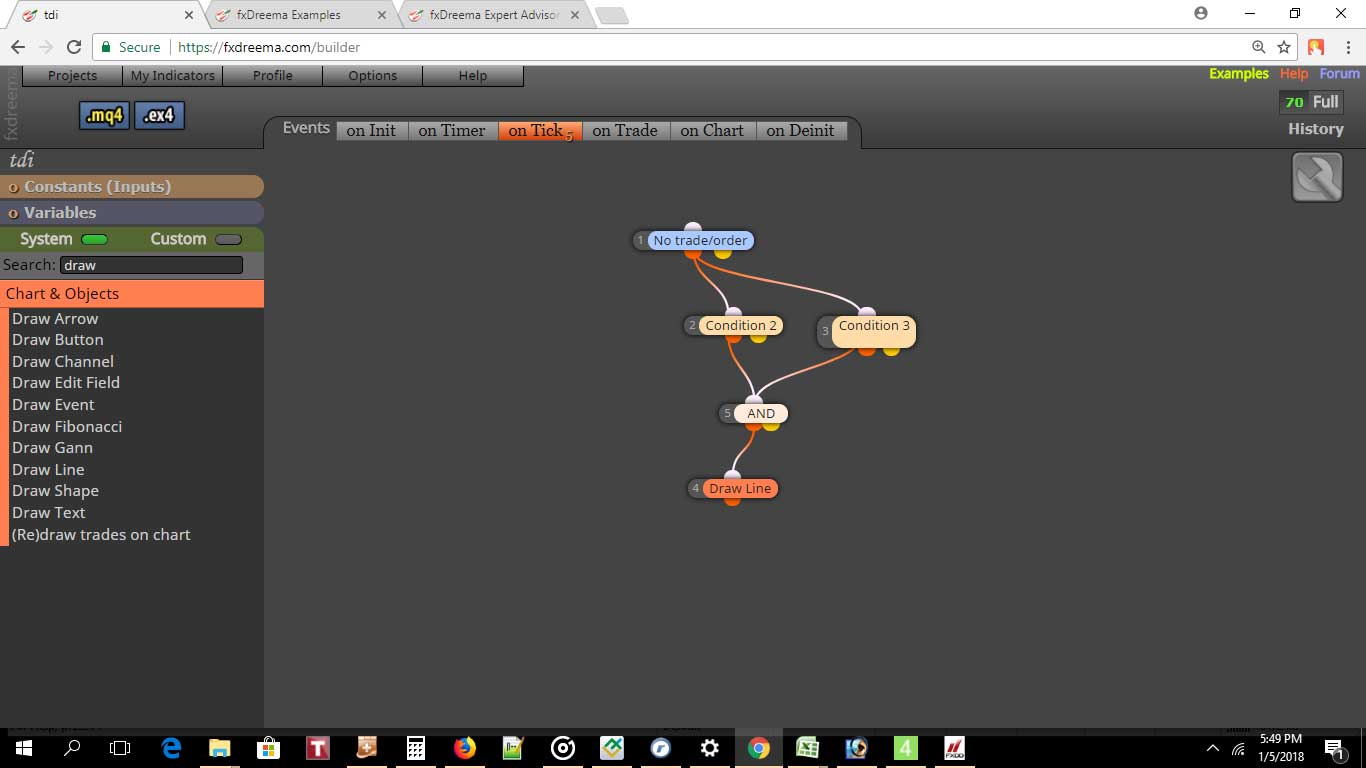Choose Draw Shape from block list
Viewport: 1366px width, 768px height.
click(x=55, y=491)
